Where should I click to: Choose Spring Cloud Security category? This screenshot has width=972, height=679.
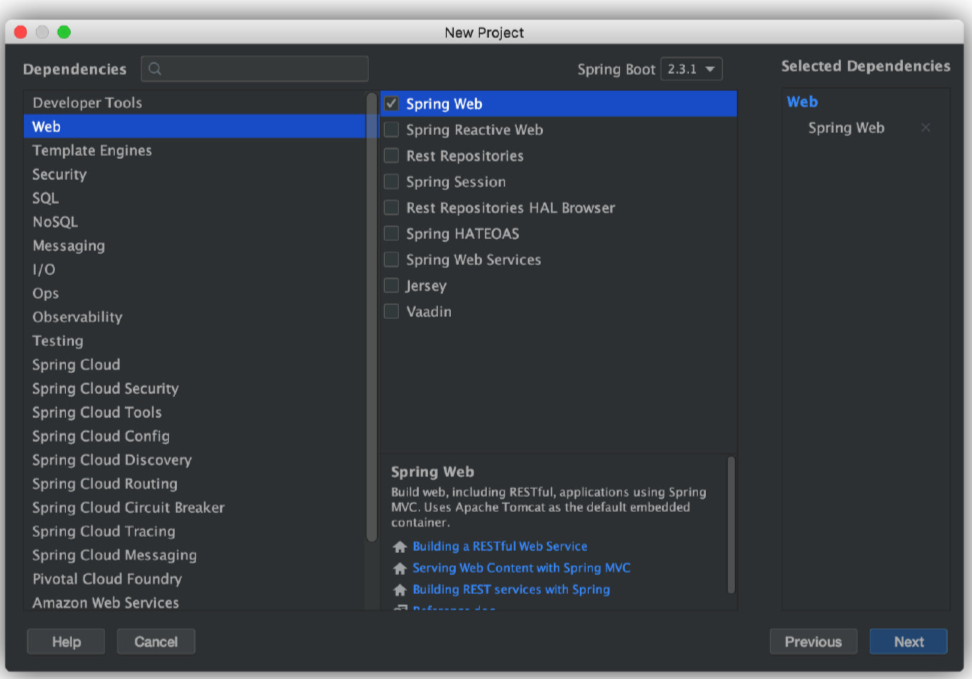click(195, 389)
